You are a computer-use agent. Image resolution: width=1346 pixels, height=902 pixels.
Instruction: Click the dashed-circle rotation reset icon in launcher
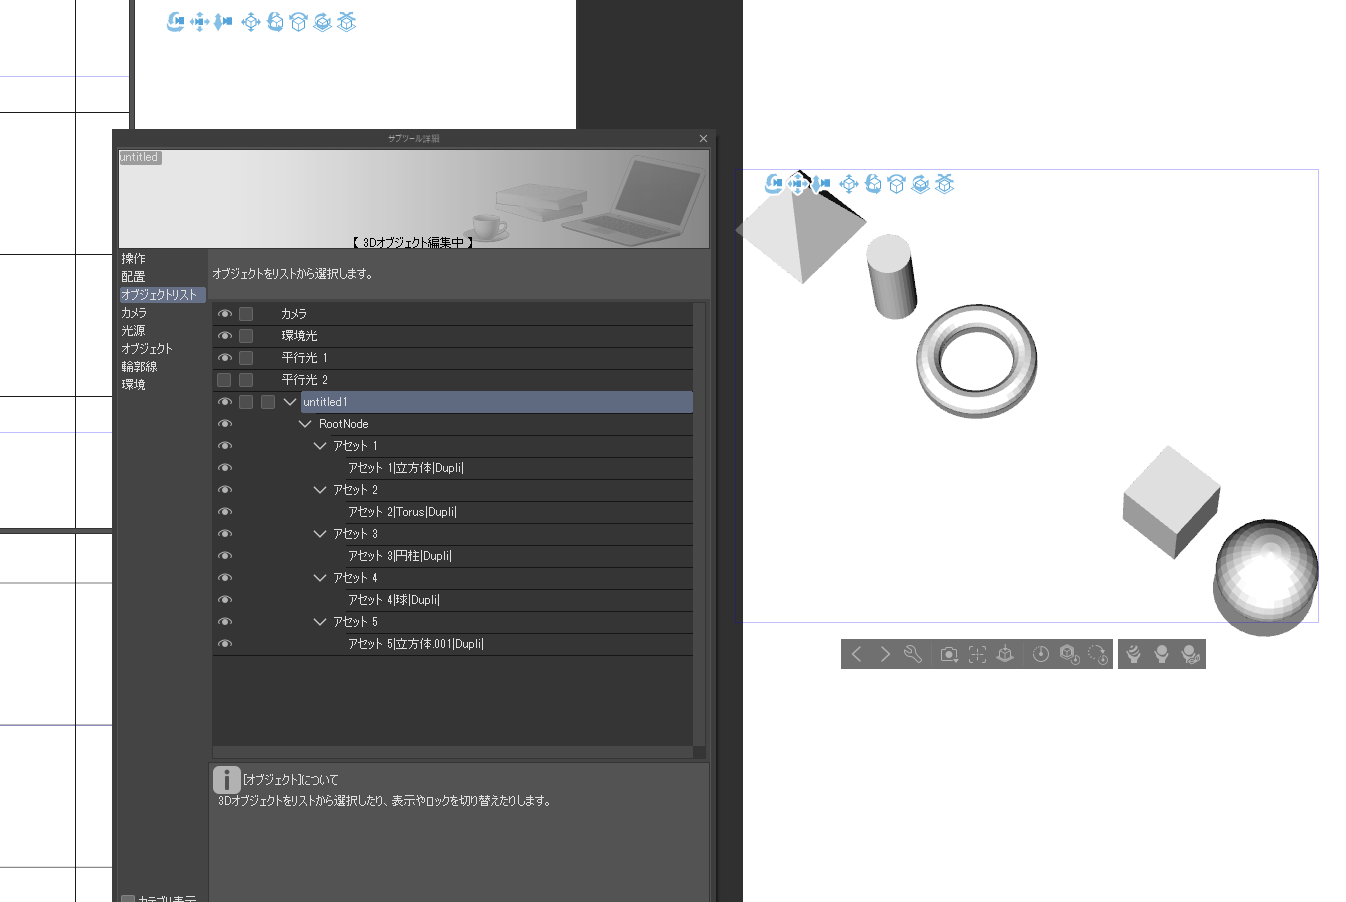tap(1098, 654)
